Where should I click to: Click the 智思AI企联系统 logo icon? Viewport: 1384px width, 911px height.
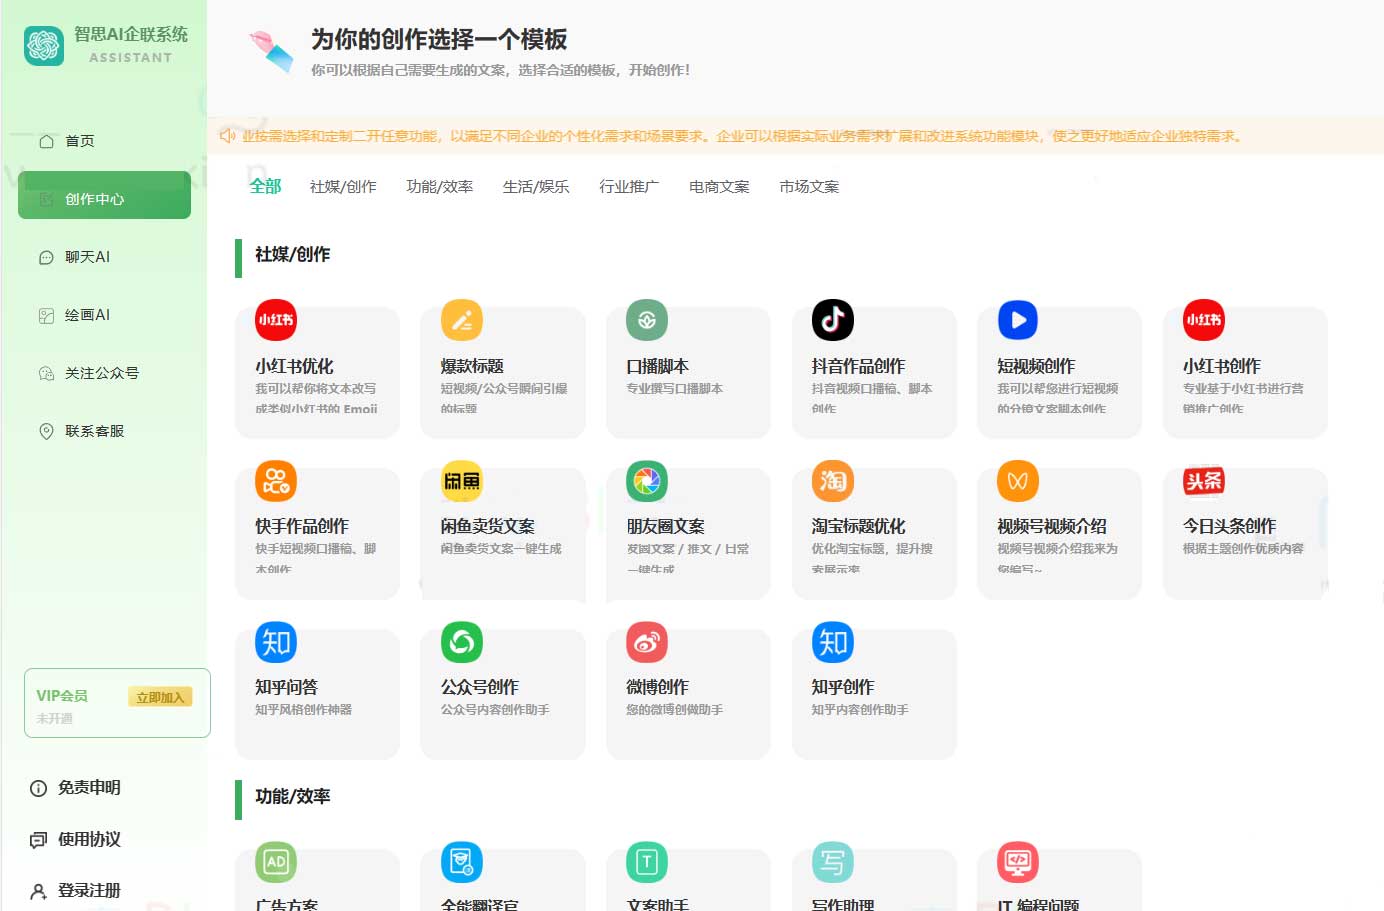tap(44, 45)
